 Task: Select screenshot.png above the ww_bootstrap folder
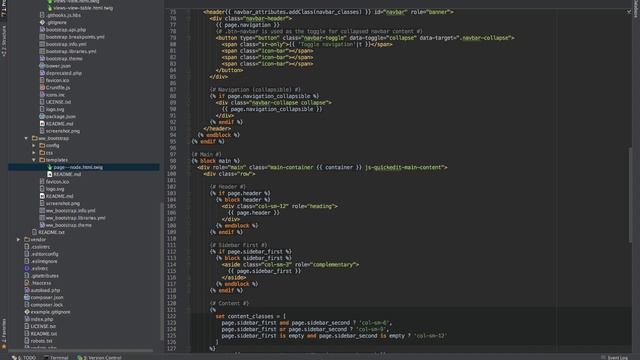pos(63,131)
